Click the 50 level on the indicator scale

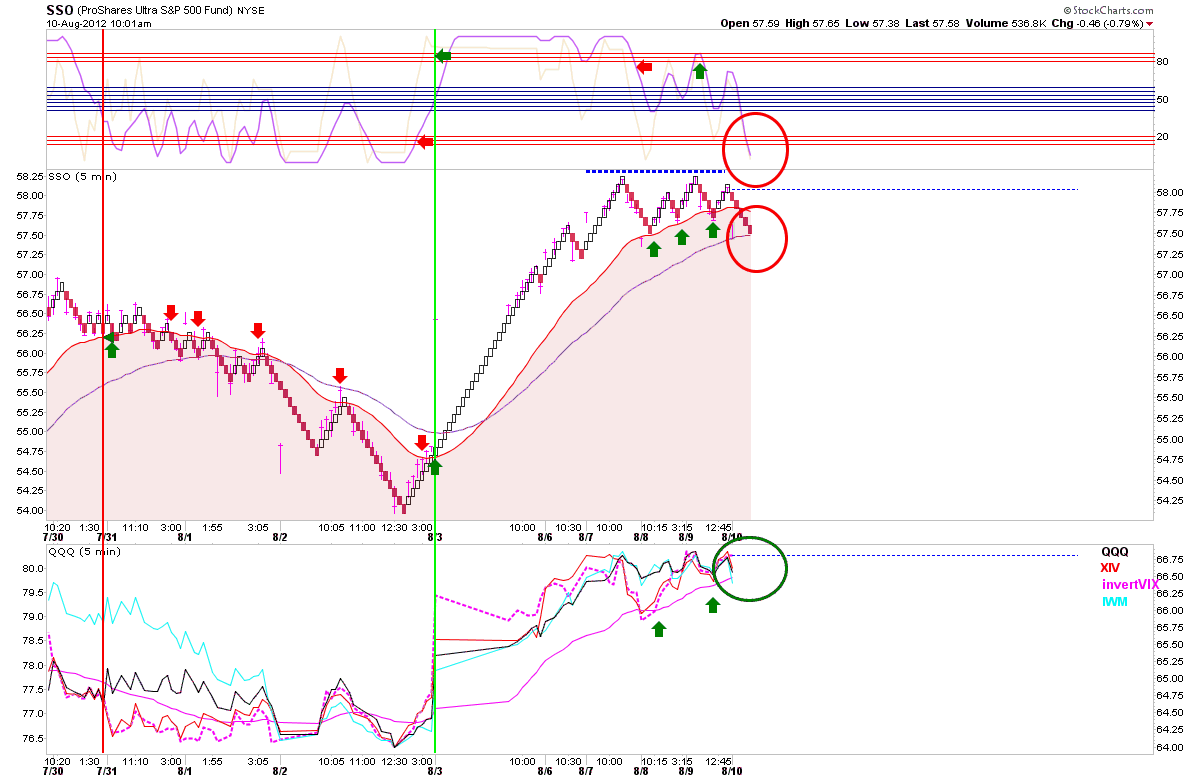tap(1163, 100)
